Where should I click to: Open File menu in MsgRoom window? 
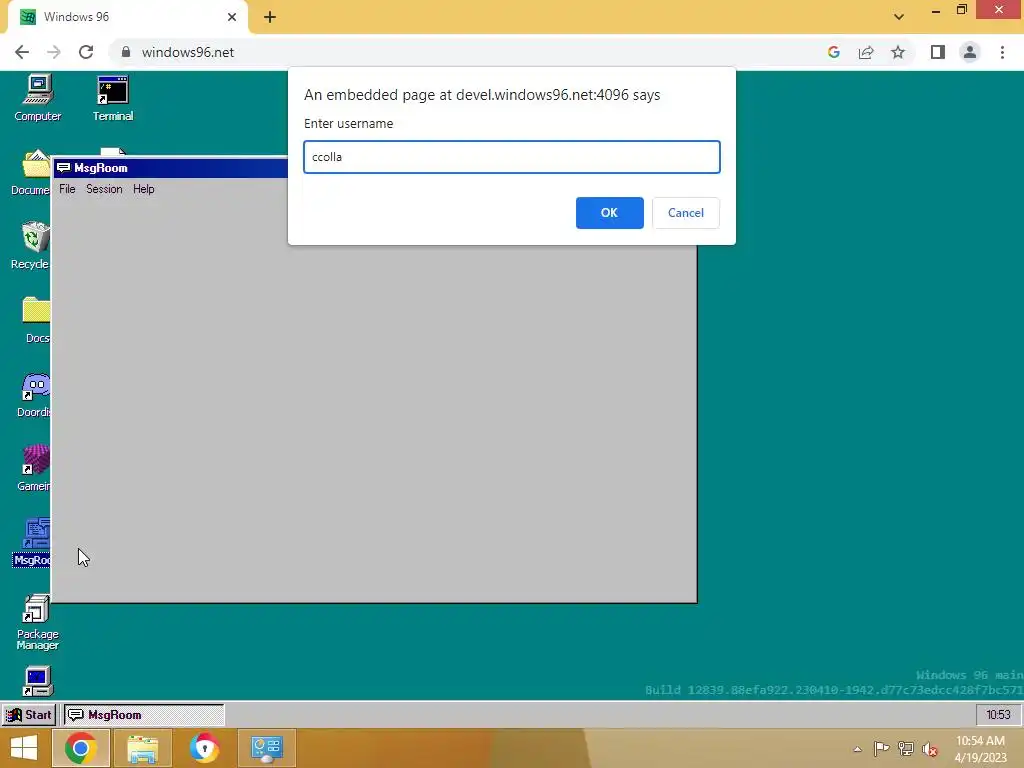(x=67, y=189)
